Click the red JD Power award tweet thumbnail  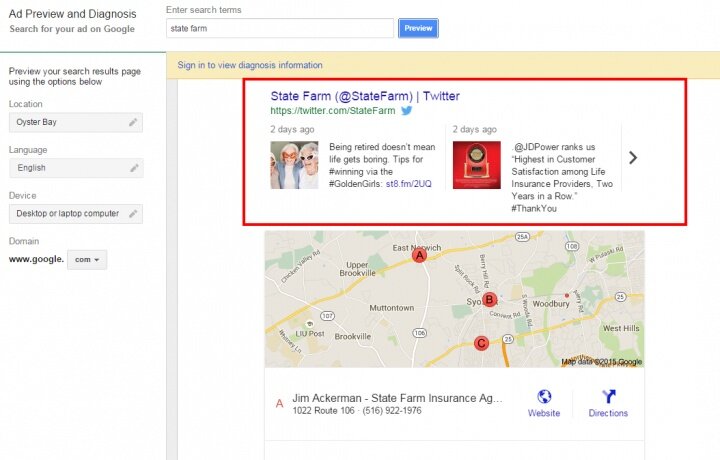pos(477,165)
